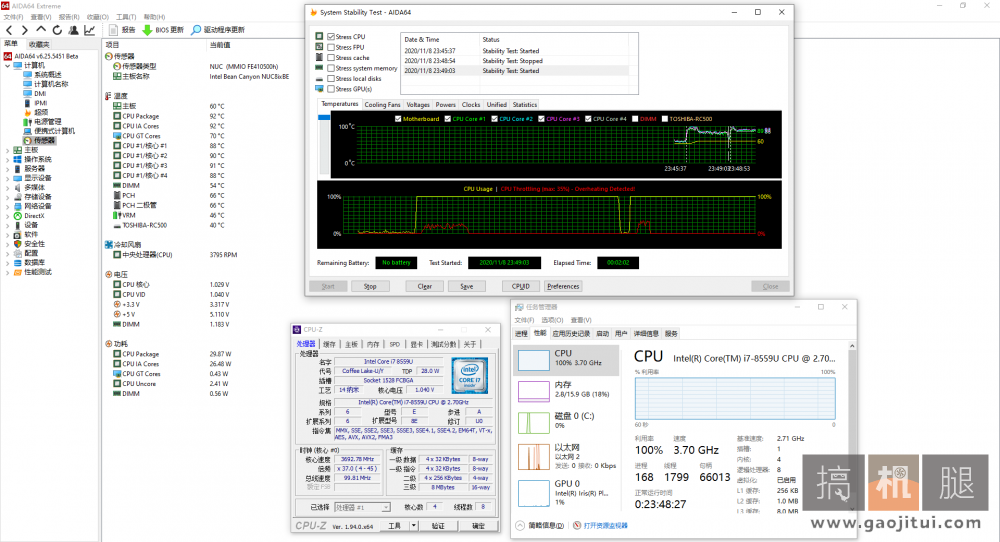1000x542 pixels.
Task: Select the 内存 memory thumbnail in Task Manager
Action: click(534, 391)
